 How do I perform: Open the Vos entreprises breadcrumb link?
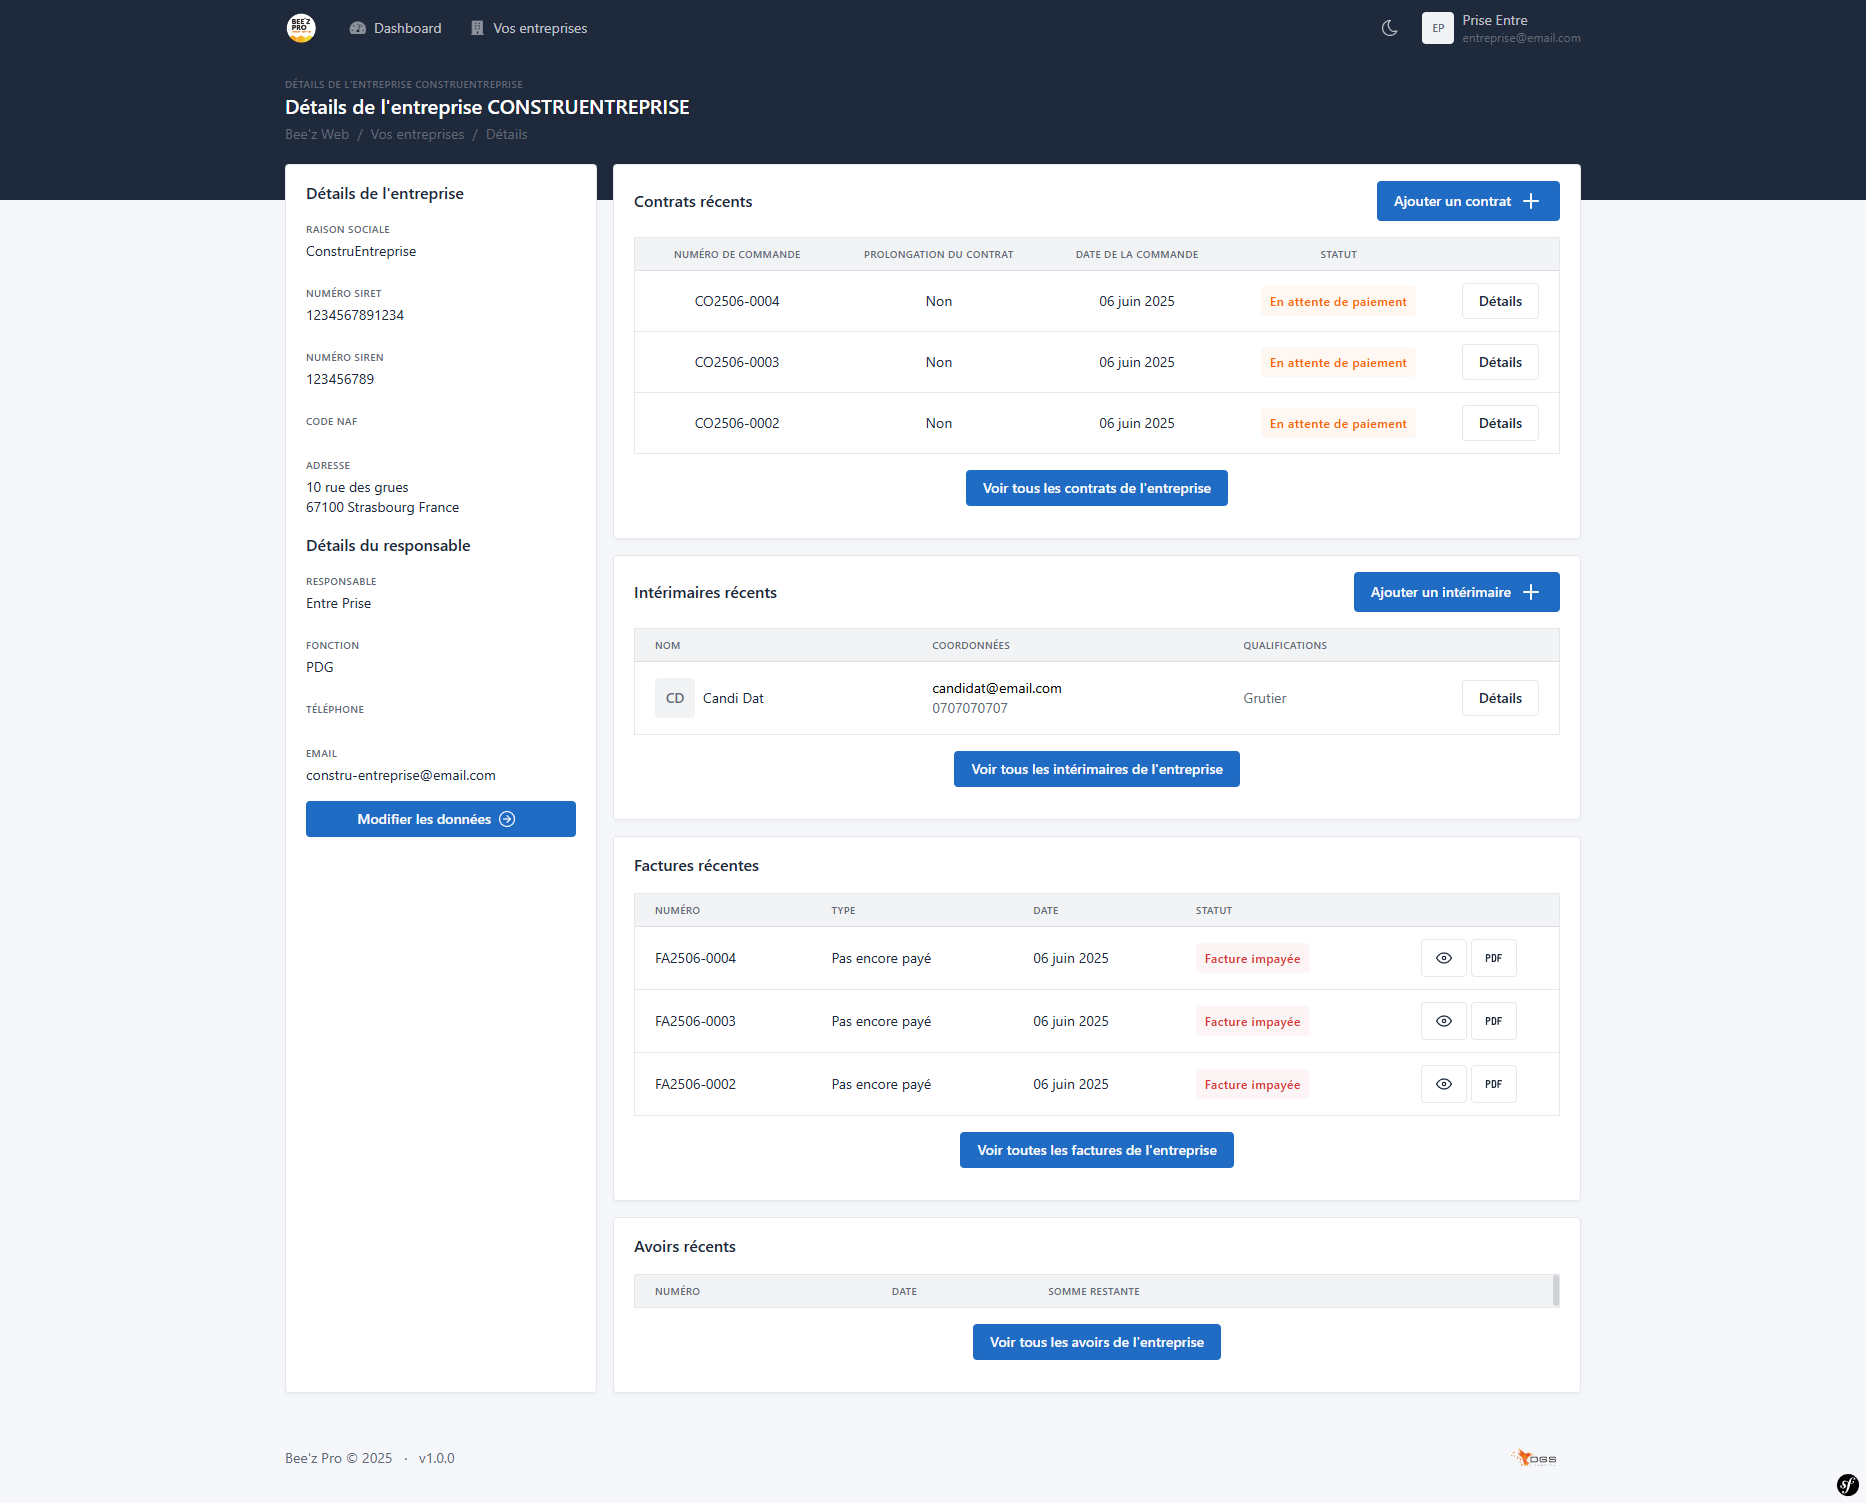point(417,133)
